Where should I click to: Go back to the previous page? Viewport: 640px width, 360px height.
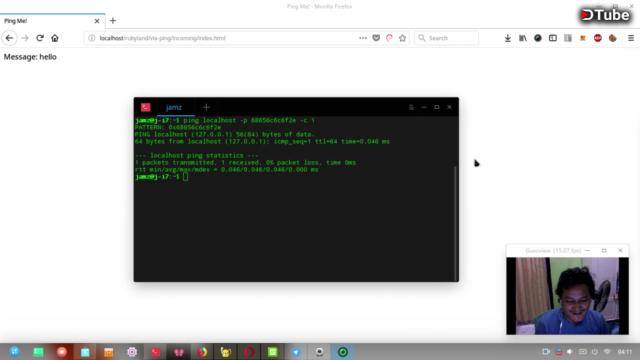(x=9, y=38)
